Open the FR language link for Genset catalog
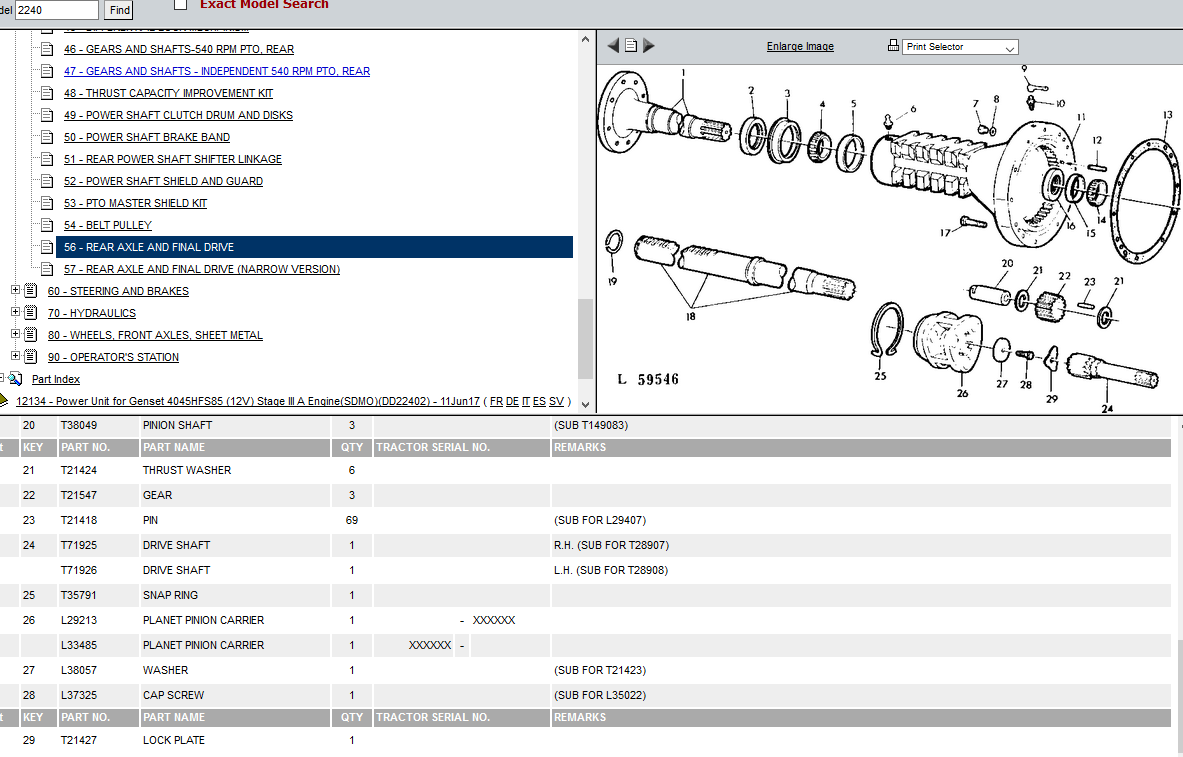Image resolution: width=1183 pixels, height=757 pixels. 496,401
